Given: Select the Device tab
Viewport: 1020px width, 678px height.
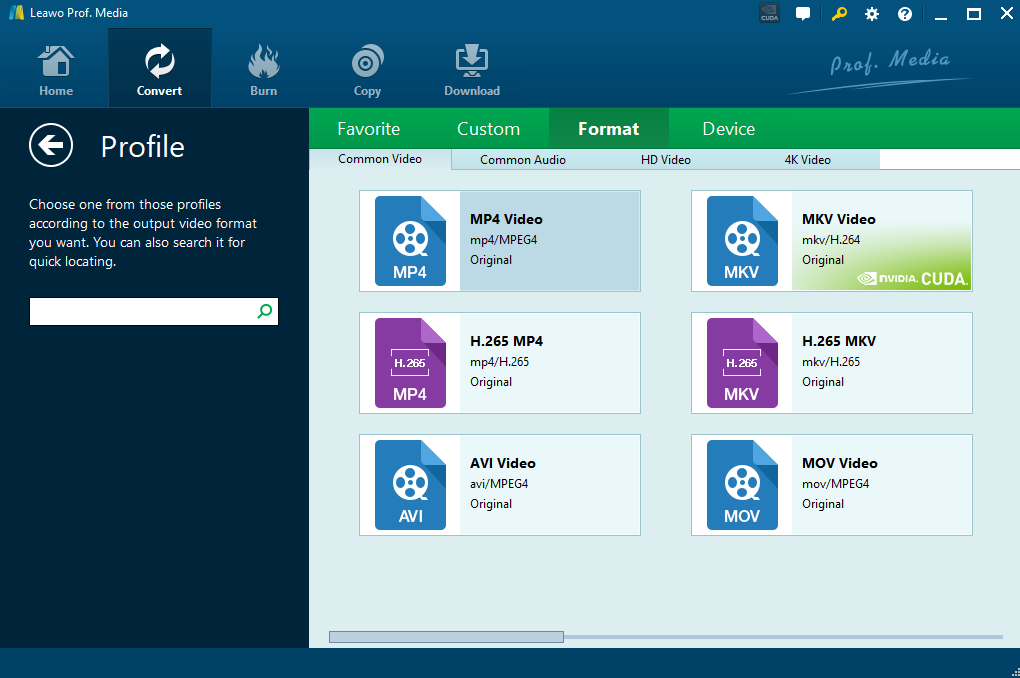Looking at the screenshot, I should 728,129.
